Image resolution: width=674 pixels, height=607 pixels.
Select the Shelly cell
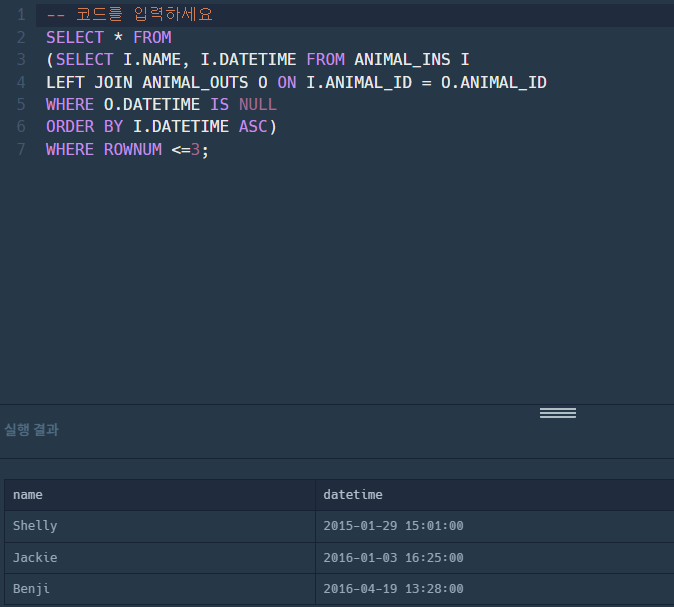coord(160,526)
